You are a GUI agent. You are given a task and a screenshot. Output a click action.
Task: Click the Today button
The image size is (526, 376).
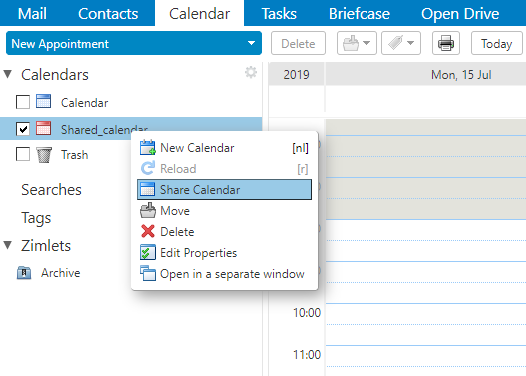(x=496, y=43)
